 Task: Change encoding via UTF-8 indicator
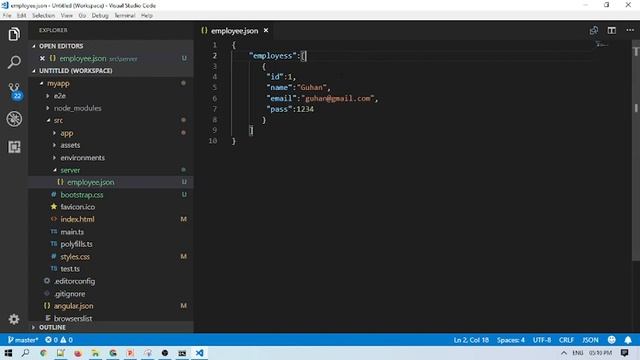point(542,340)
